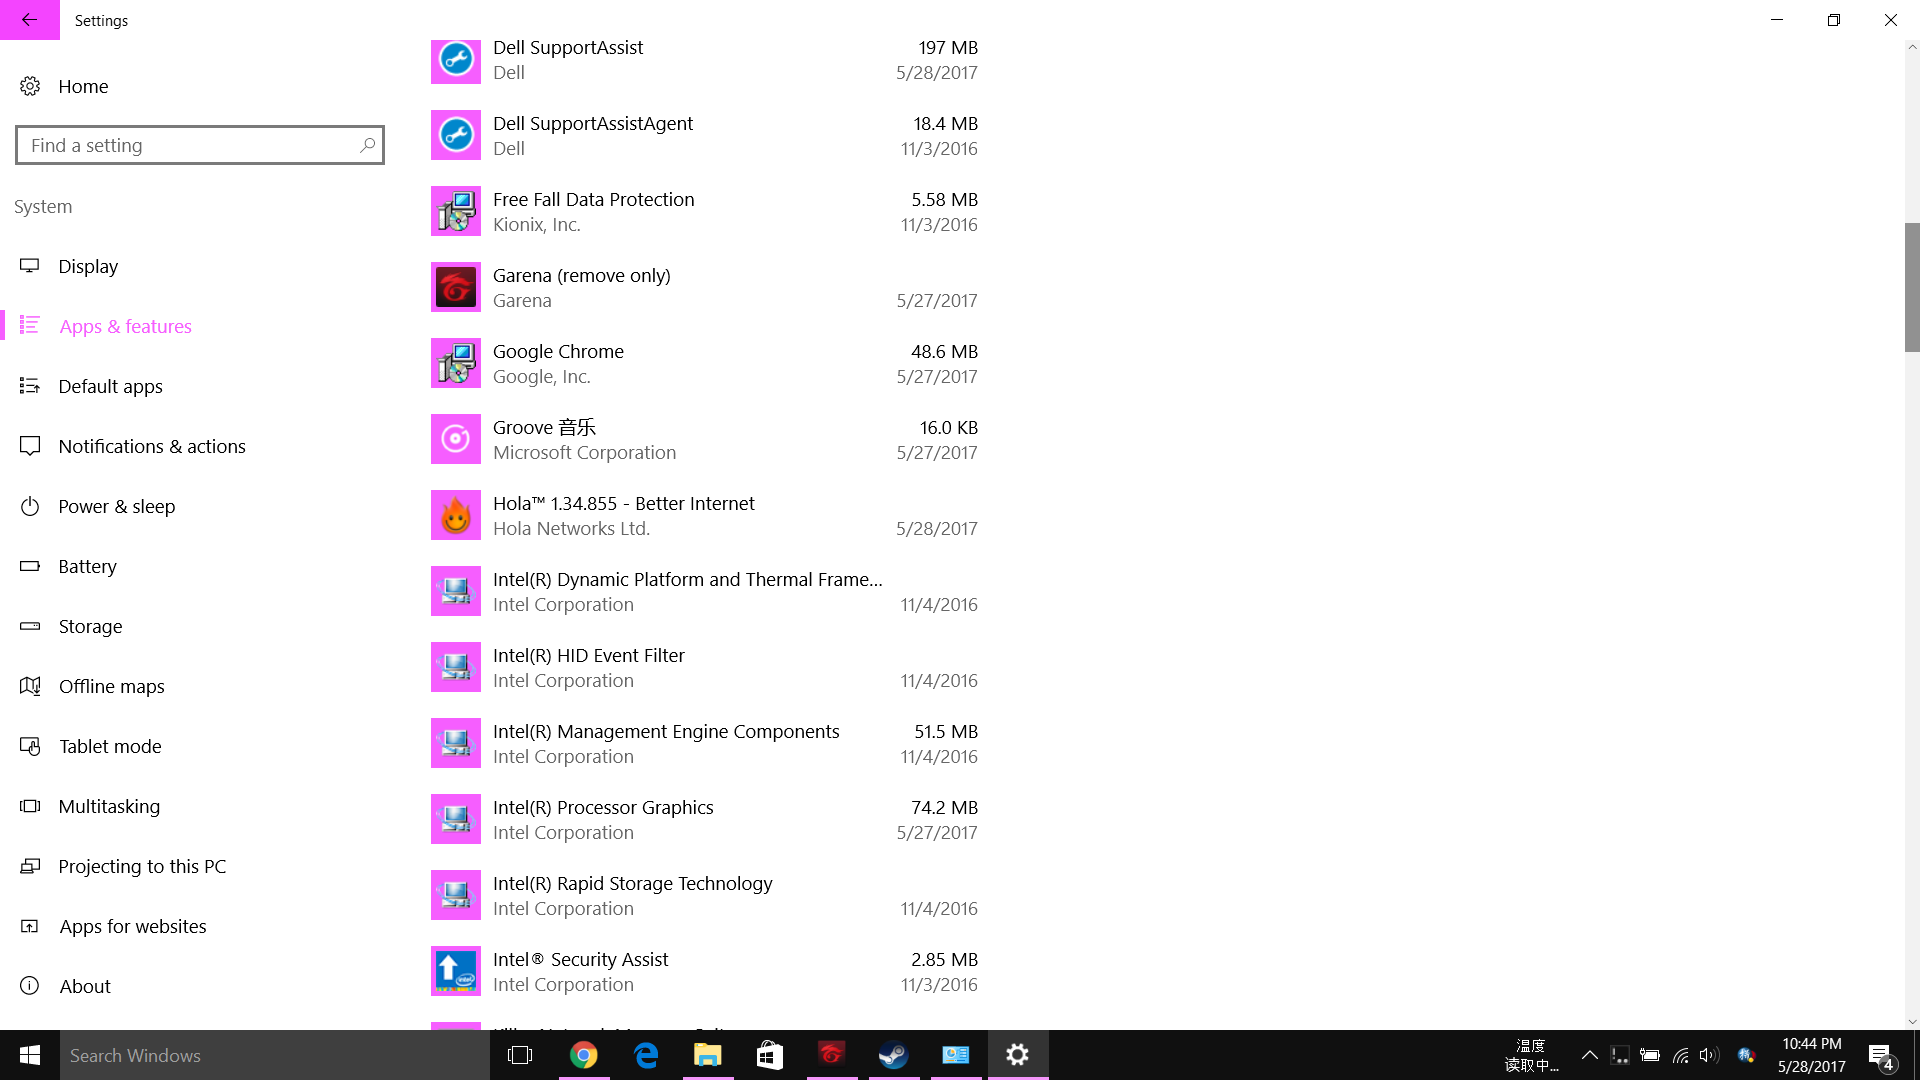
Task: Select the Garena (remove only) entry text
Action: pos(581,275)
